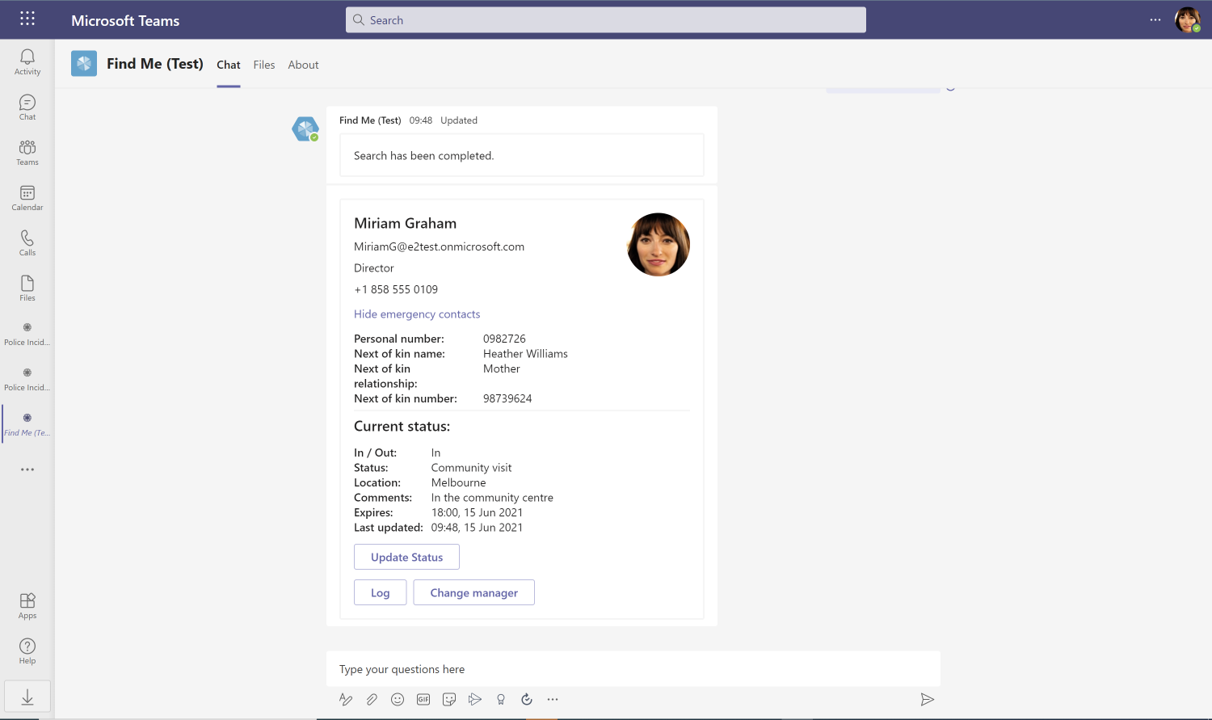Send the message with the arrow icon
This screenshot has width=1212, height=720.
click(927, 700)
